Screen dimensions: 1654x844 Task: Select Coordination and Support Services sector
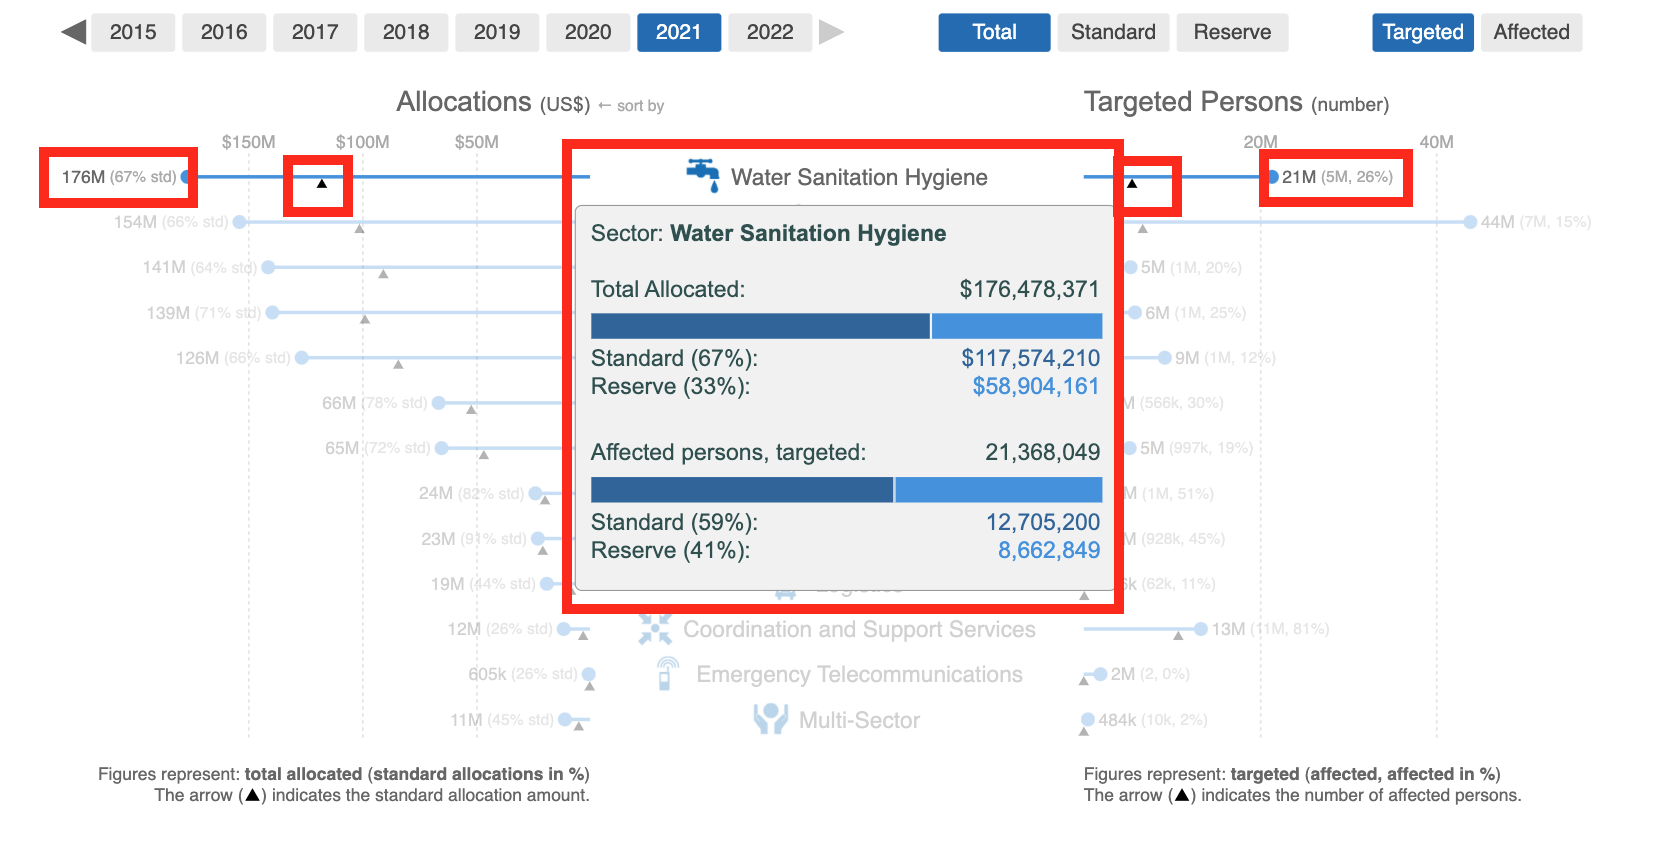(x=859, y=629)
